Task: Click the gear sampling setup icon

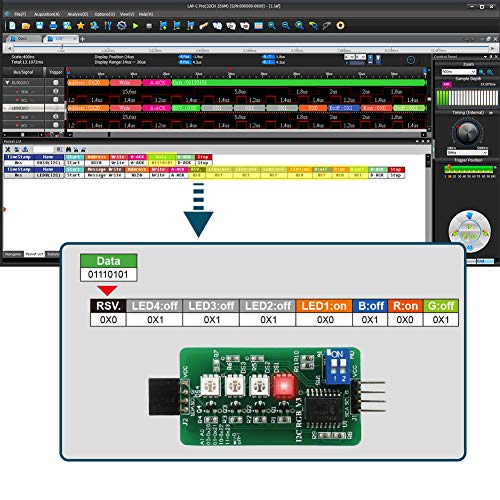Action: [x=122, y=25]
